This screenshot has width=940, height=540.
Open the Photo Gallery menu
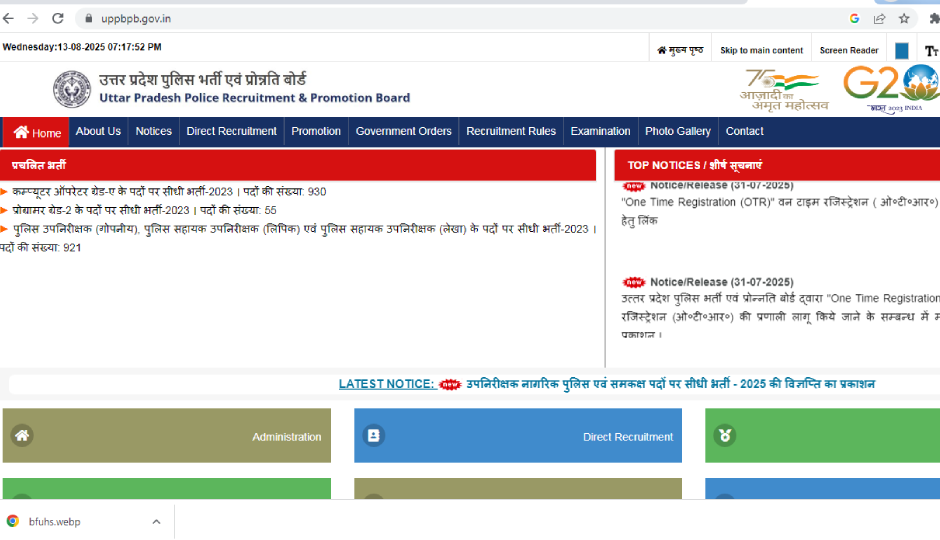pyautogui.click(x=677, y=131)
